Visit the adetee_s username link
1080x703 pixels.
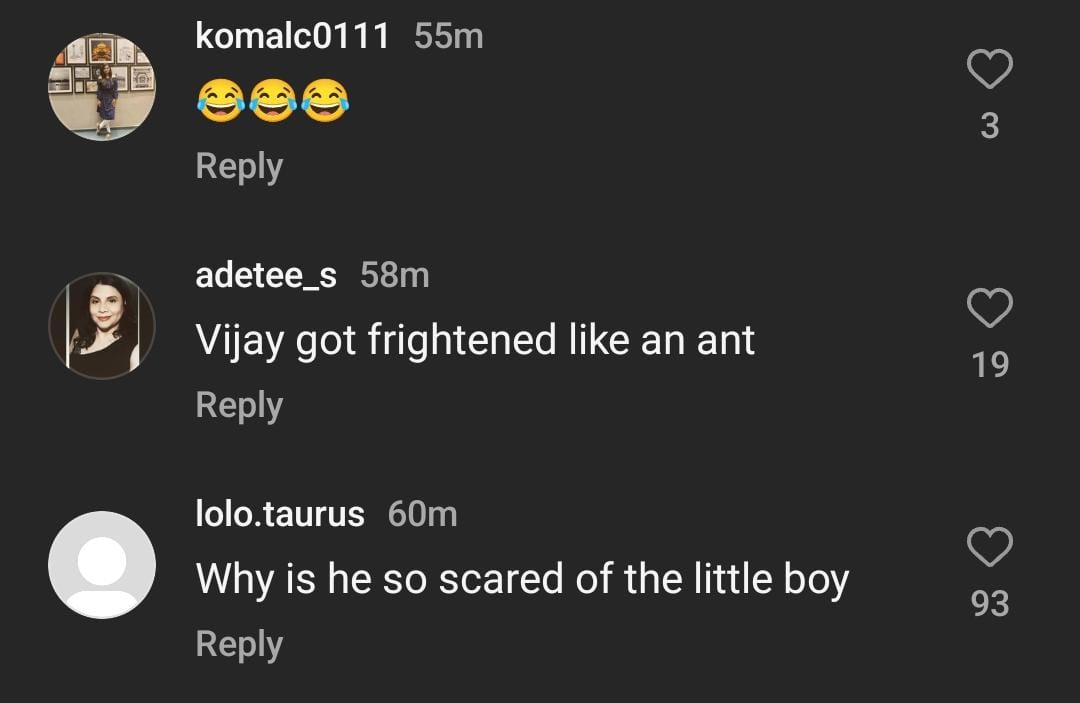pos(266,275)
